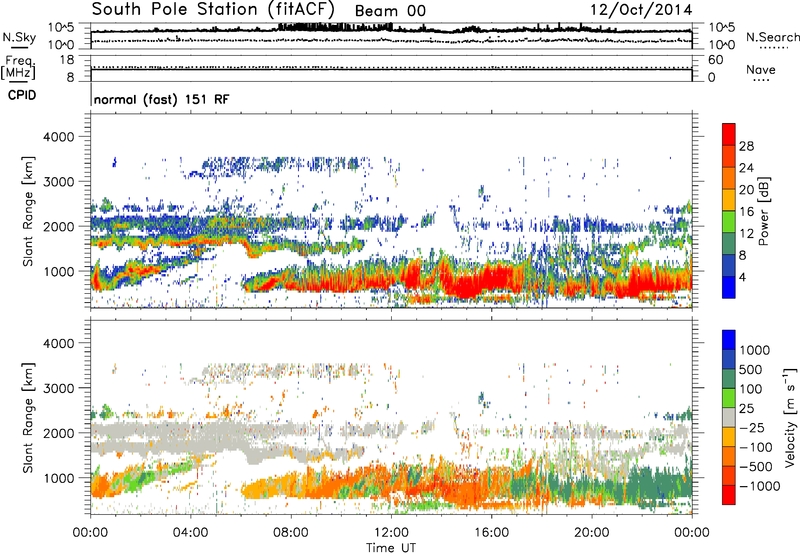Select the Beam 00 label
Screen dimensions: 800x554
(390, 11)
